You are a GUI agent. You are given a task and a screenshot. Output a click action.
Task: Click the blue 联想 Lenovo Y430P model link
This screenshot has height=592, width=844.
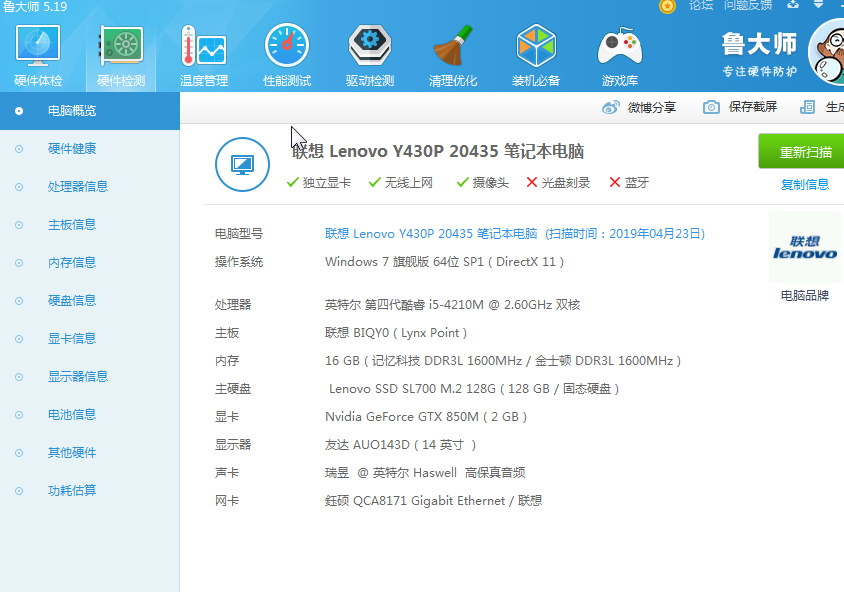click(515, 234)
